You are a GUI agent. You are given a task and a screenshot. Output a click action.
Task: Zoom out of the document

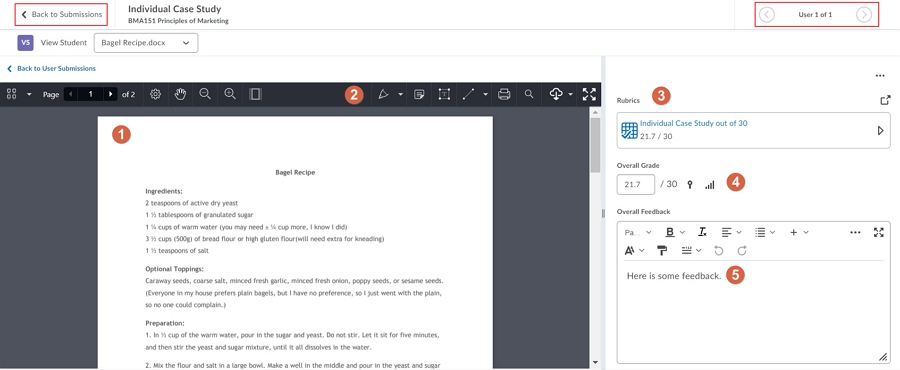tap(205, 94)
